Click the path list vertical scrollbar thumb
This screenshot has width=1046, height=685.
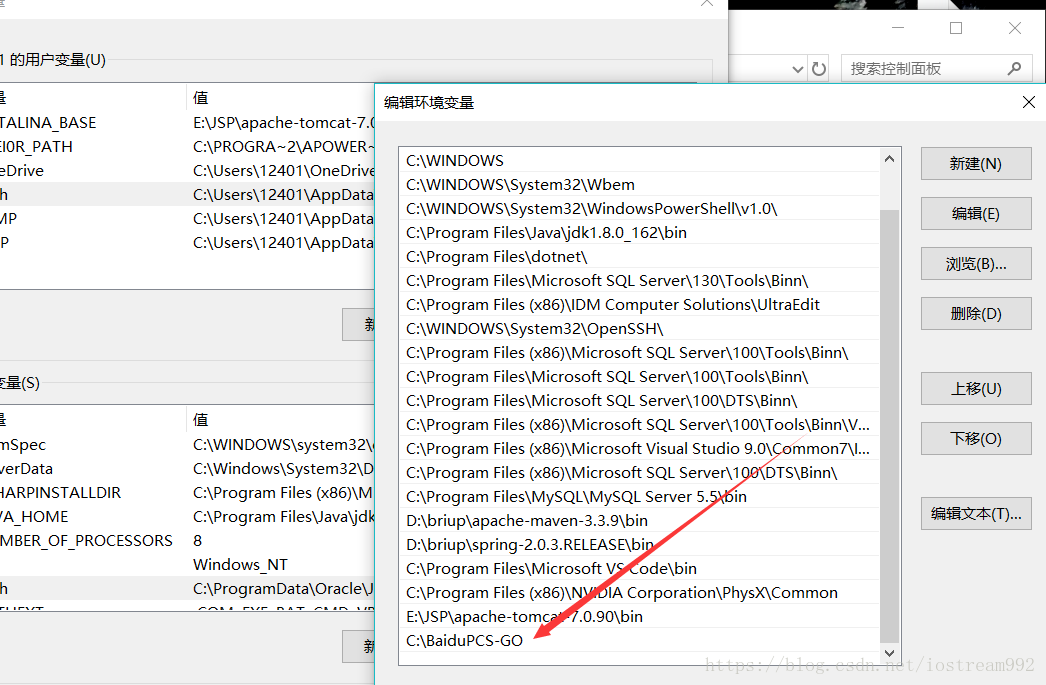pos(889,426)
